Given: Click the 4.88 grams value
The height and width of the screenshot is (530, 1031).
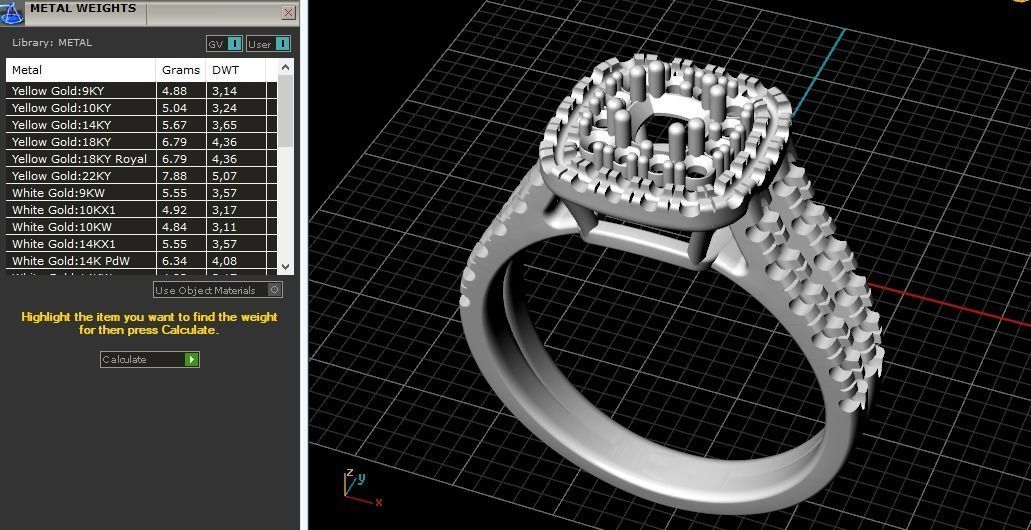Looking at the screenshot, I should (174, 91).
